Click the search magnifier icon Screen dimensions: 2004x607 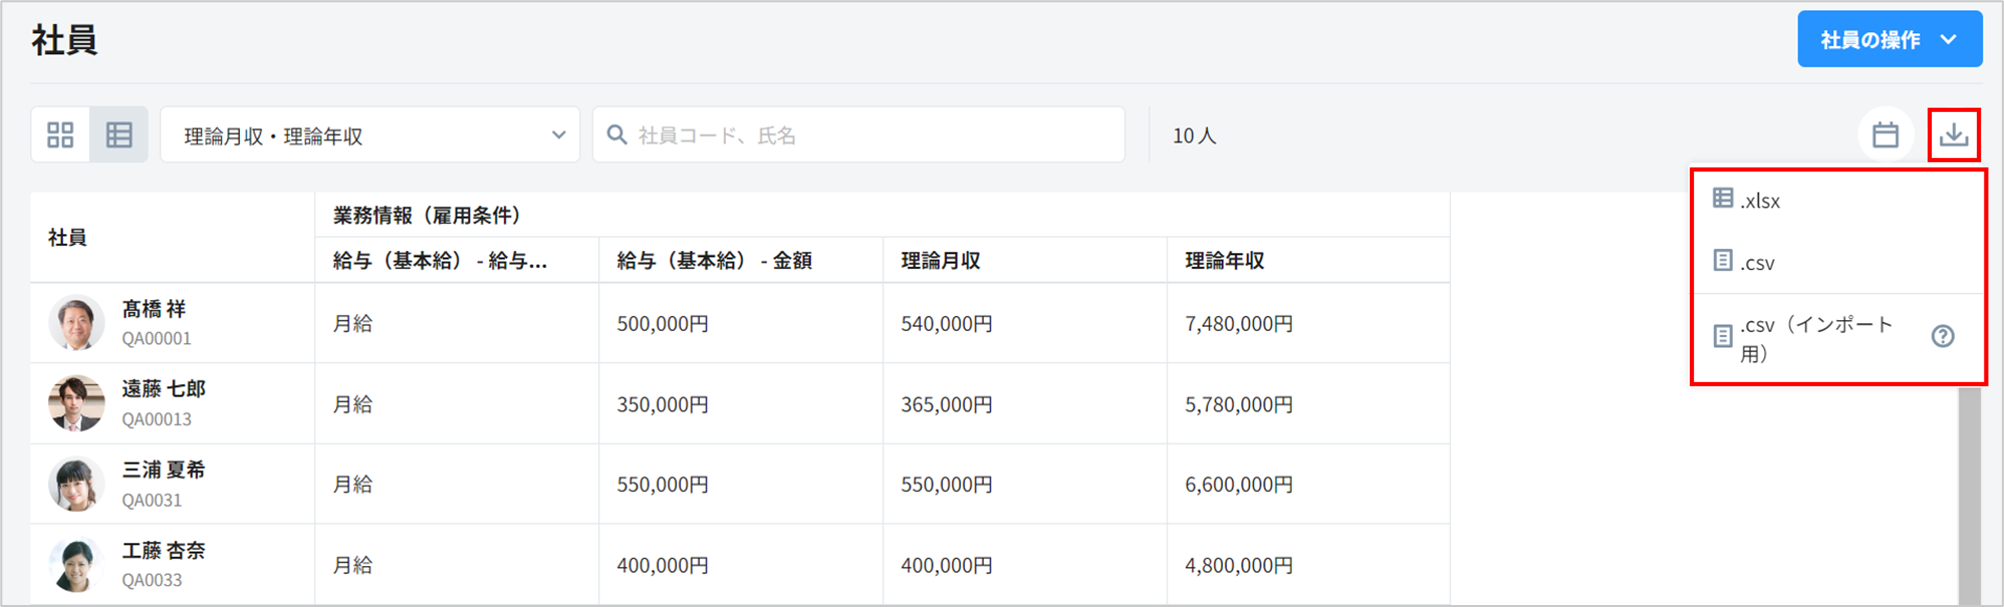[617, 135]
